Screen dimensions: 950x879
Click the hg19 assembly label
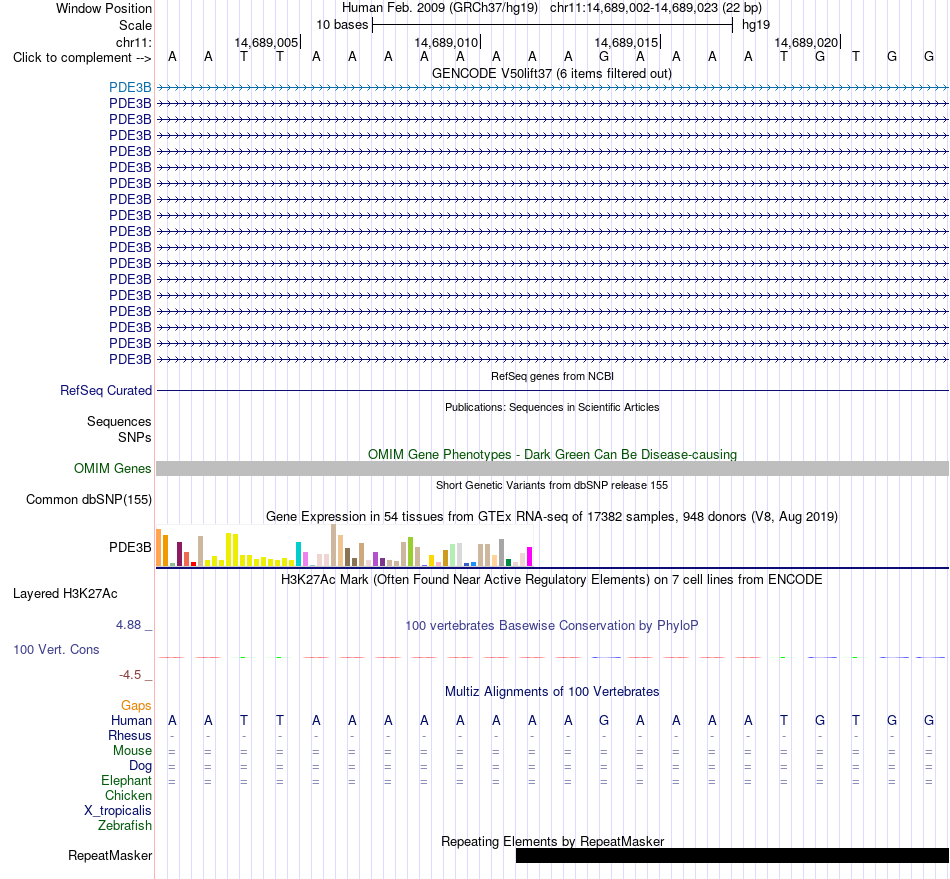756,25
